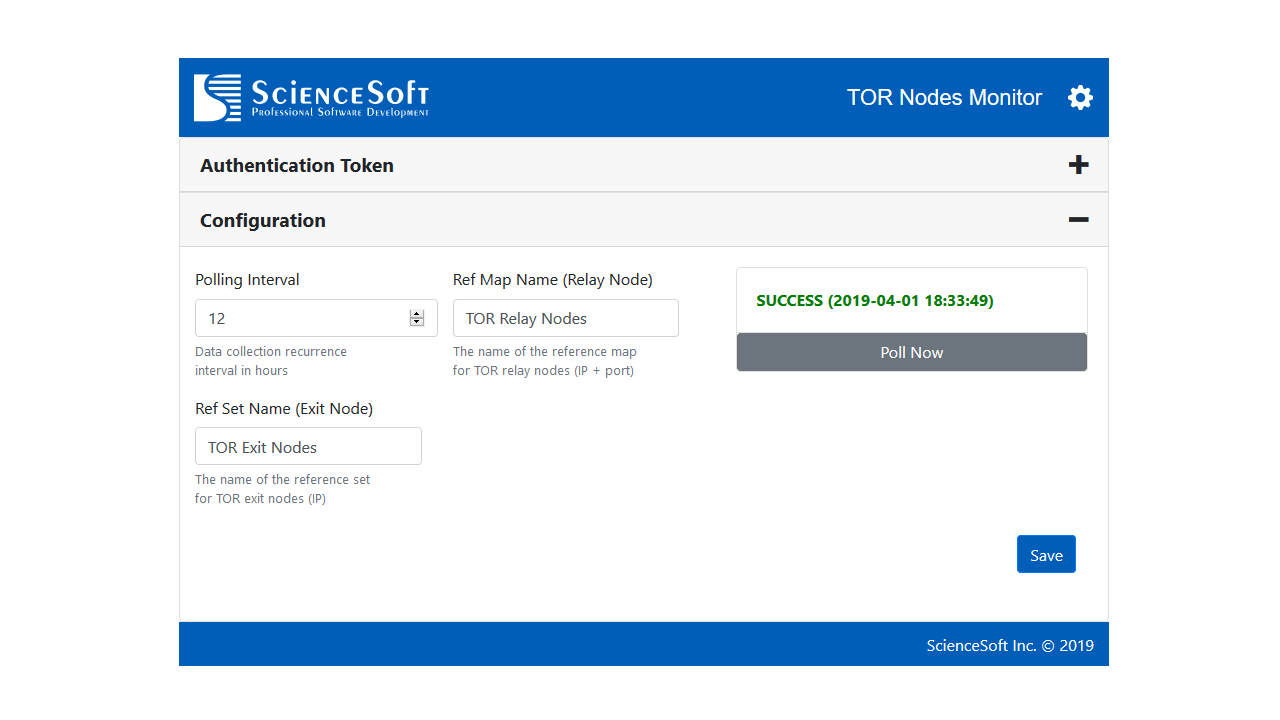Image resolution: width=1280 pixels, height=720 pixels.
Task: Click the Ref Set Name (Exit Node) label
Action: [x=284, y=408]
